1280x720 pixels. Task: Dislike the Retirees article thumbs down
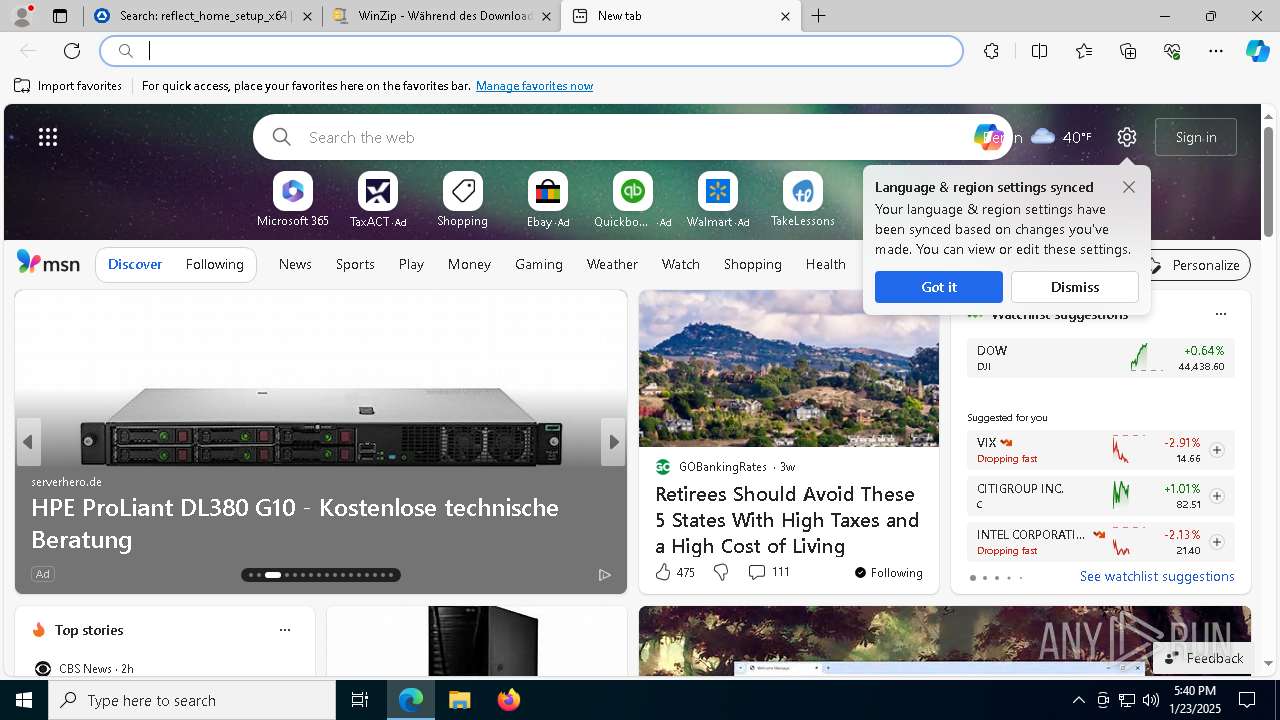tap(721, 572)
